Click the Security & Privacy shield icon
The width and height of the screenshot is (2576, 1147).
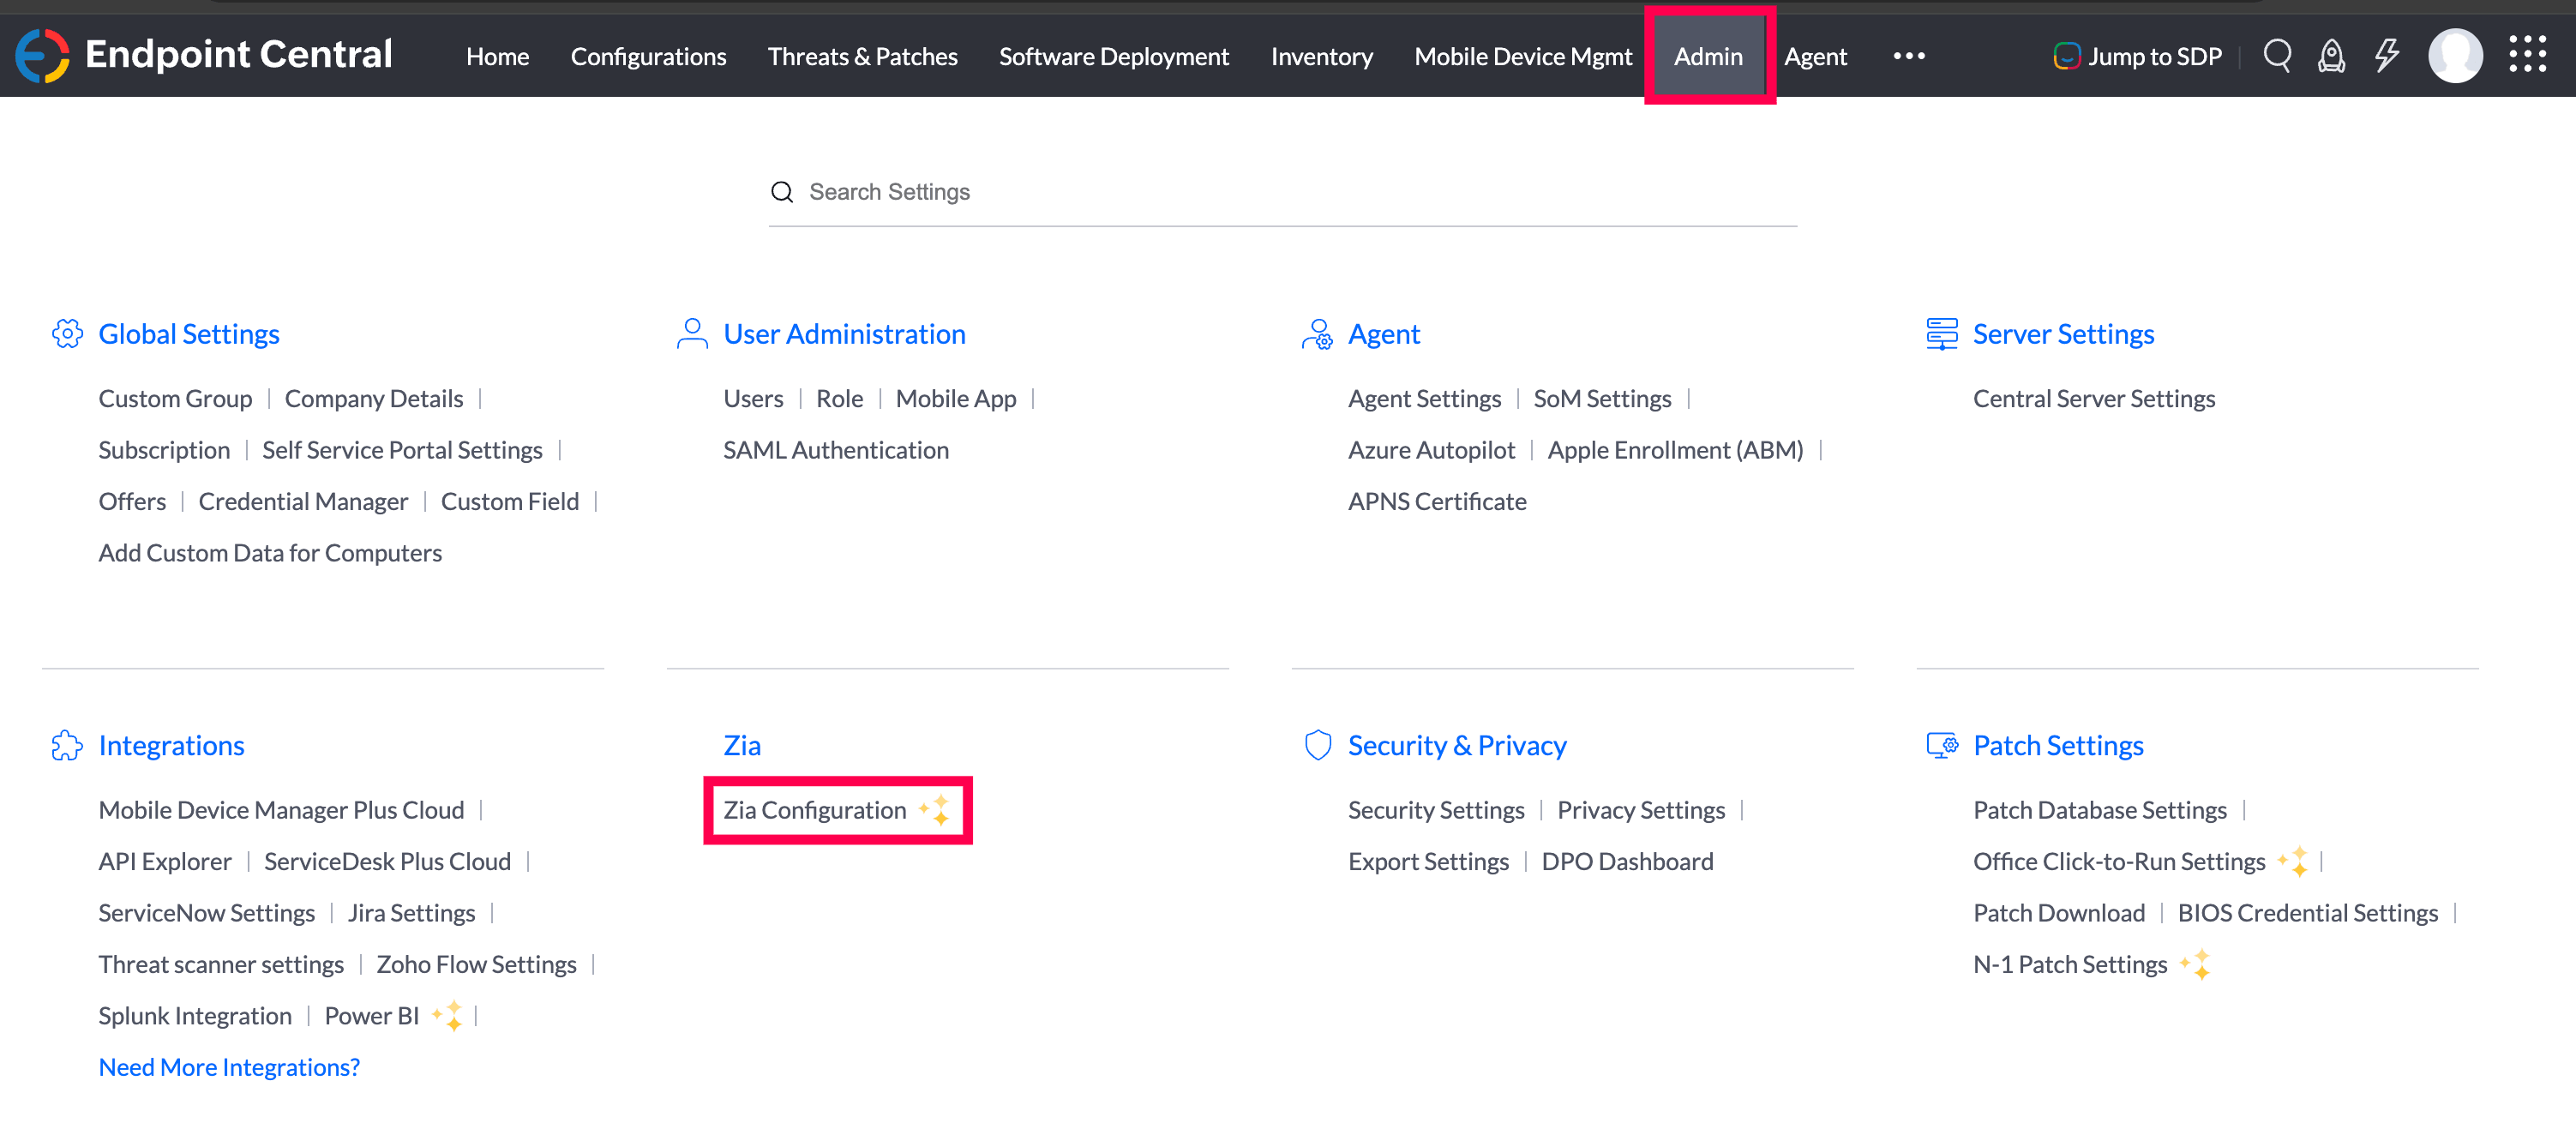[x=1318, y=745]
